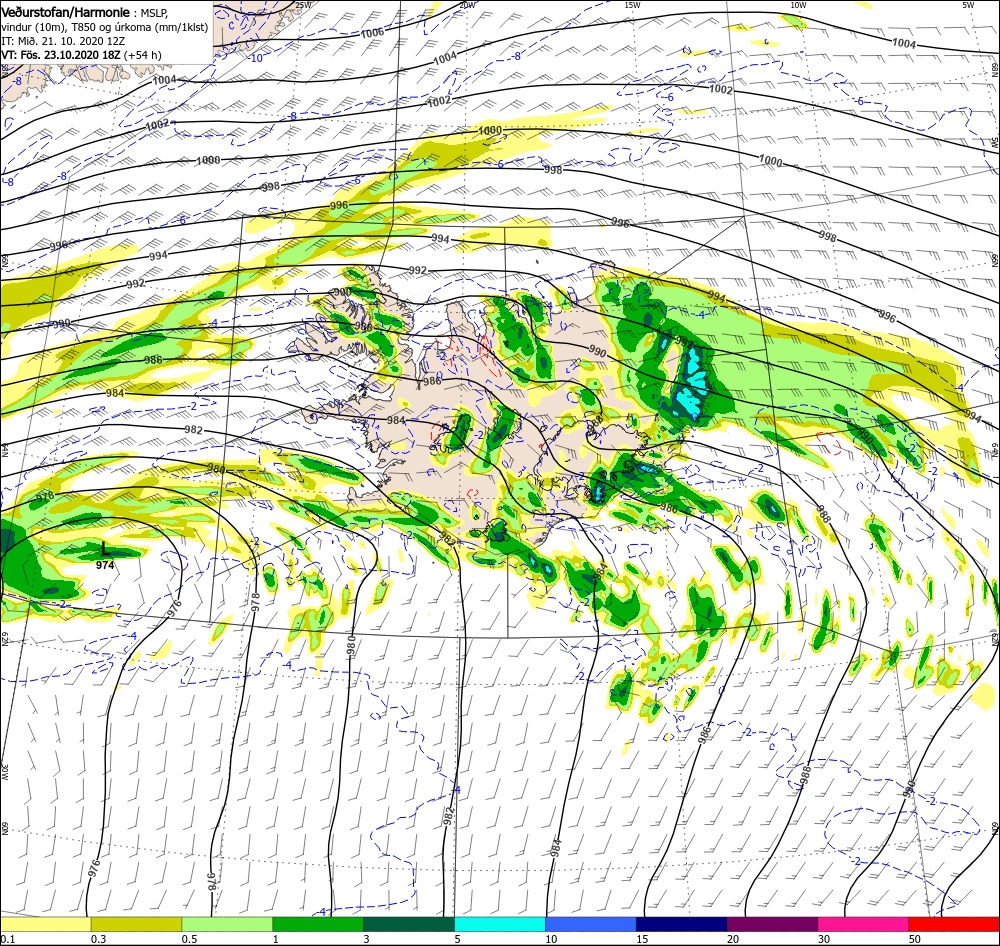The width and height of the screenshot is (1000, 946).
Task: Click the 15 mm navy legend swatch
Action: click(x=681, y=924)
